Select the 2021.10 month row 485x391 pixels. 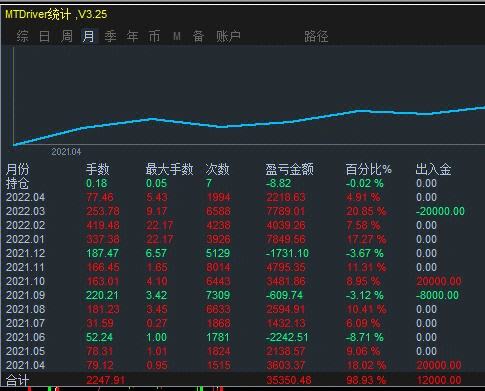click(x=242, y=281)
